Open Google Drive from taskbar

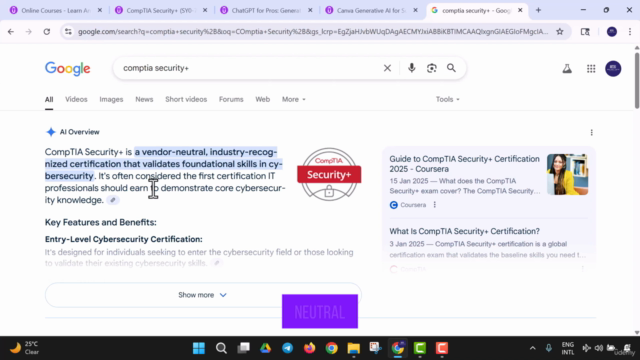(x=265, y=348)
